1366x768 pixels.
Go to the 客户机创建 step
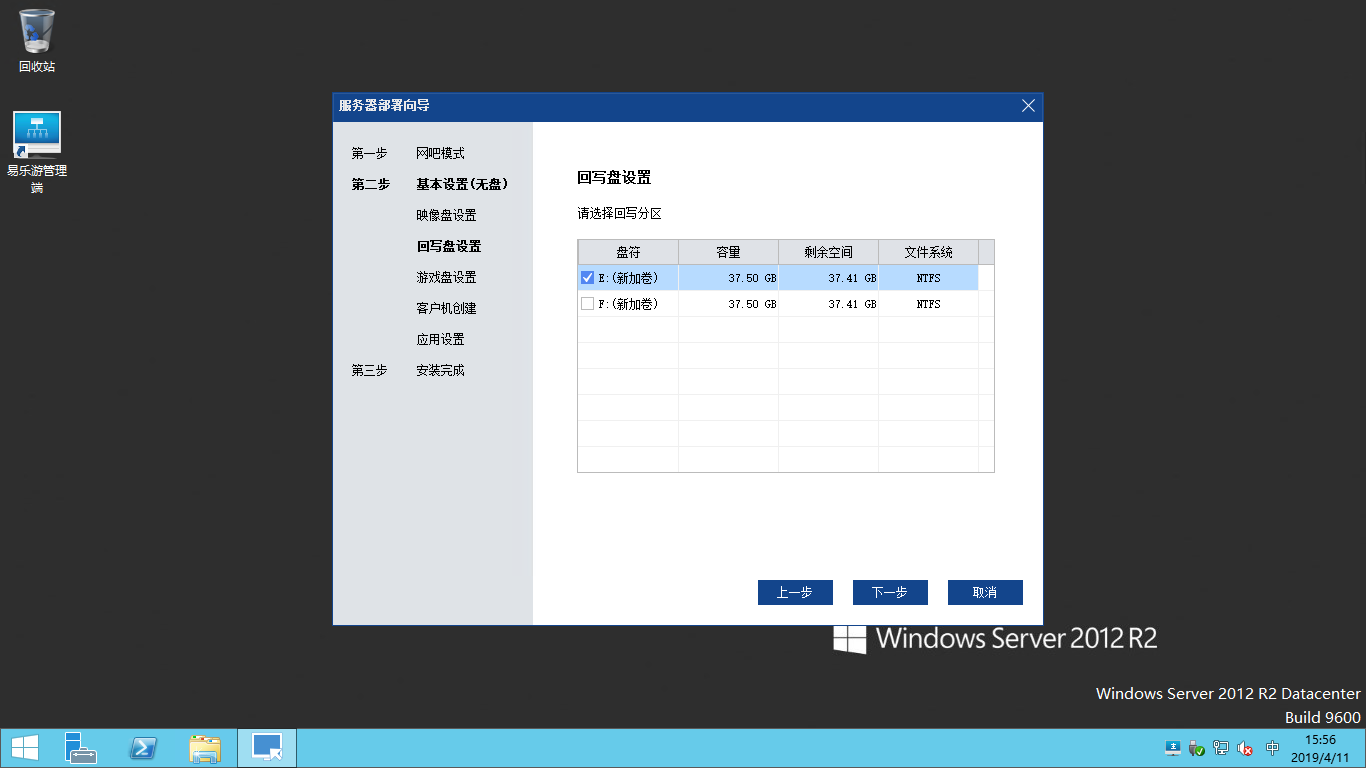(x=446, y=309)
